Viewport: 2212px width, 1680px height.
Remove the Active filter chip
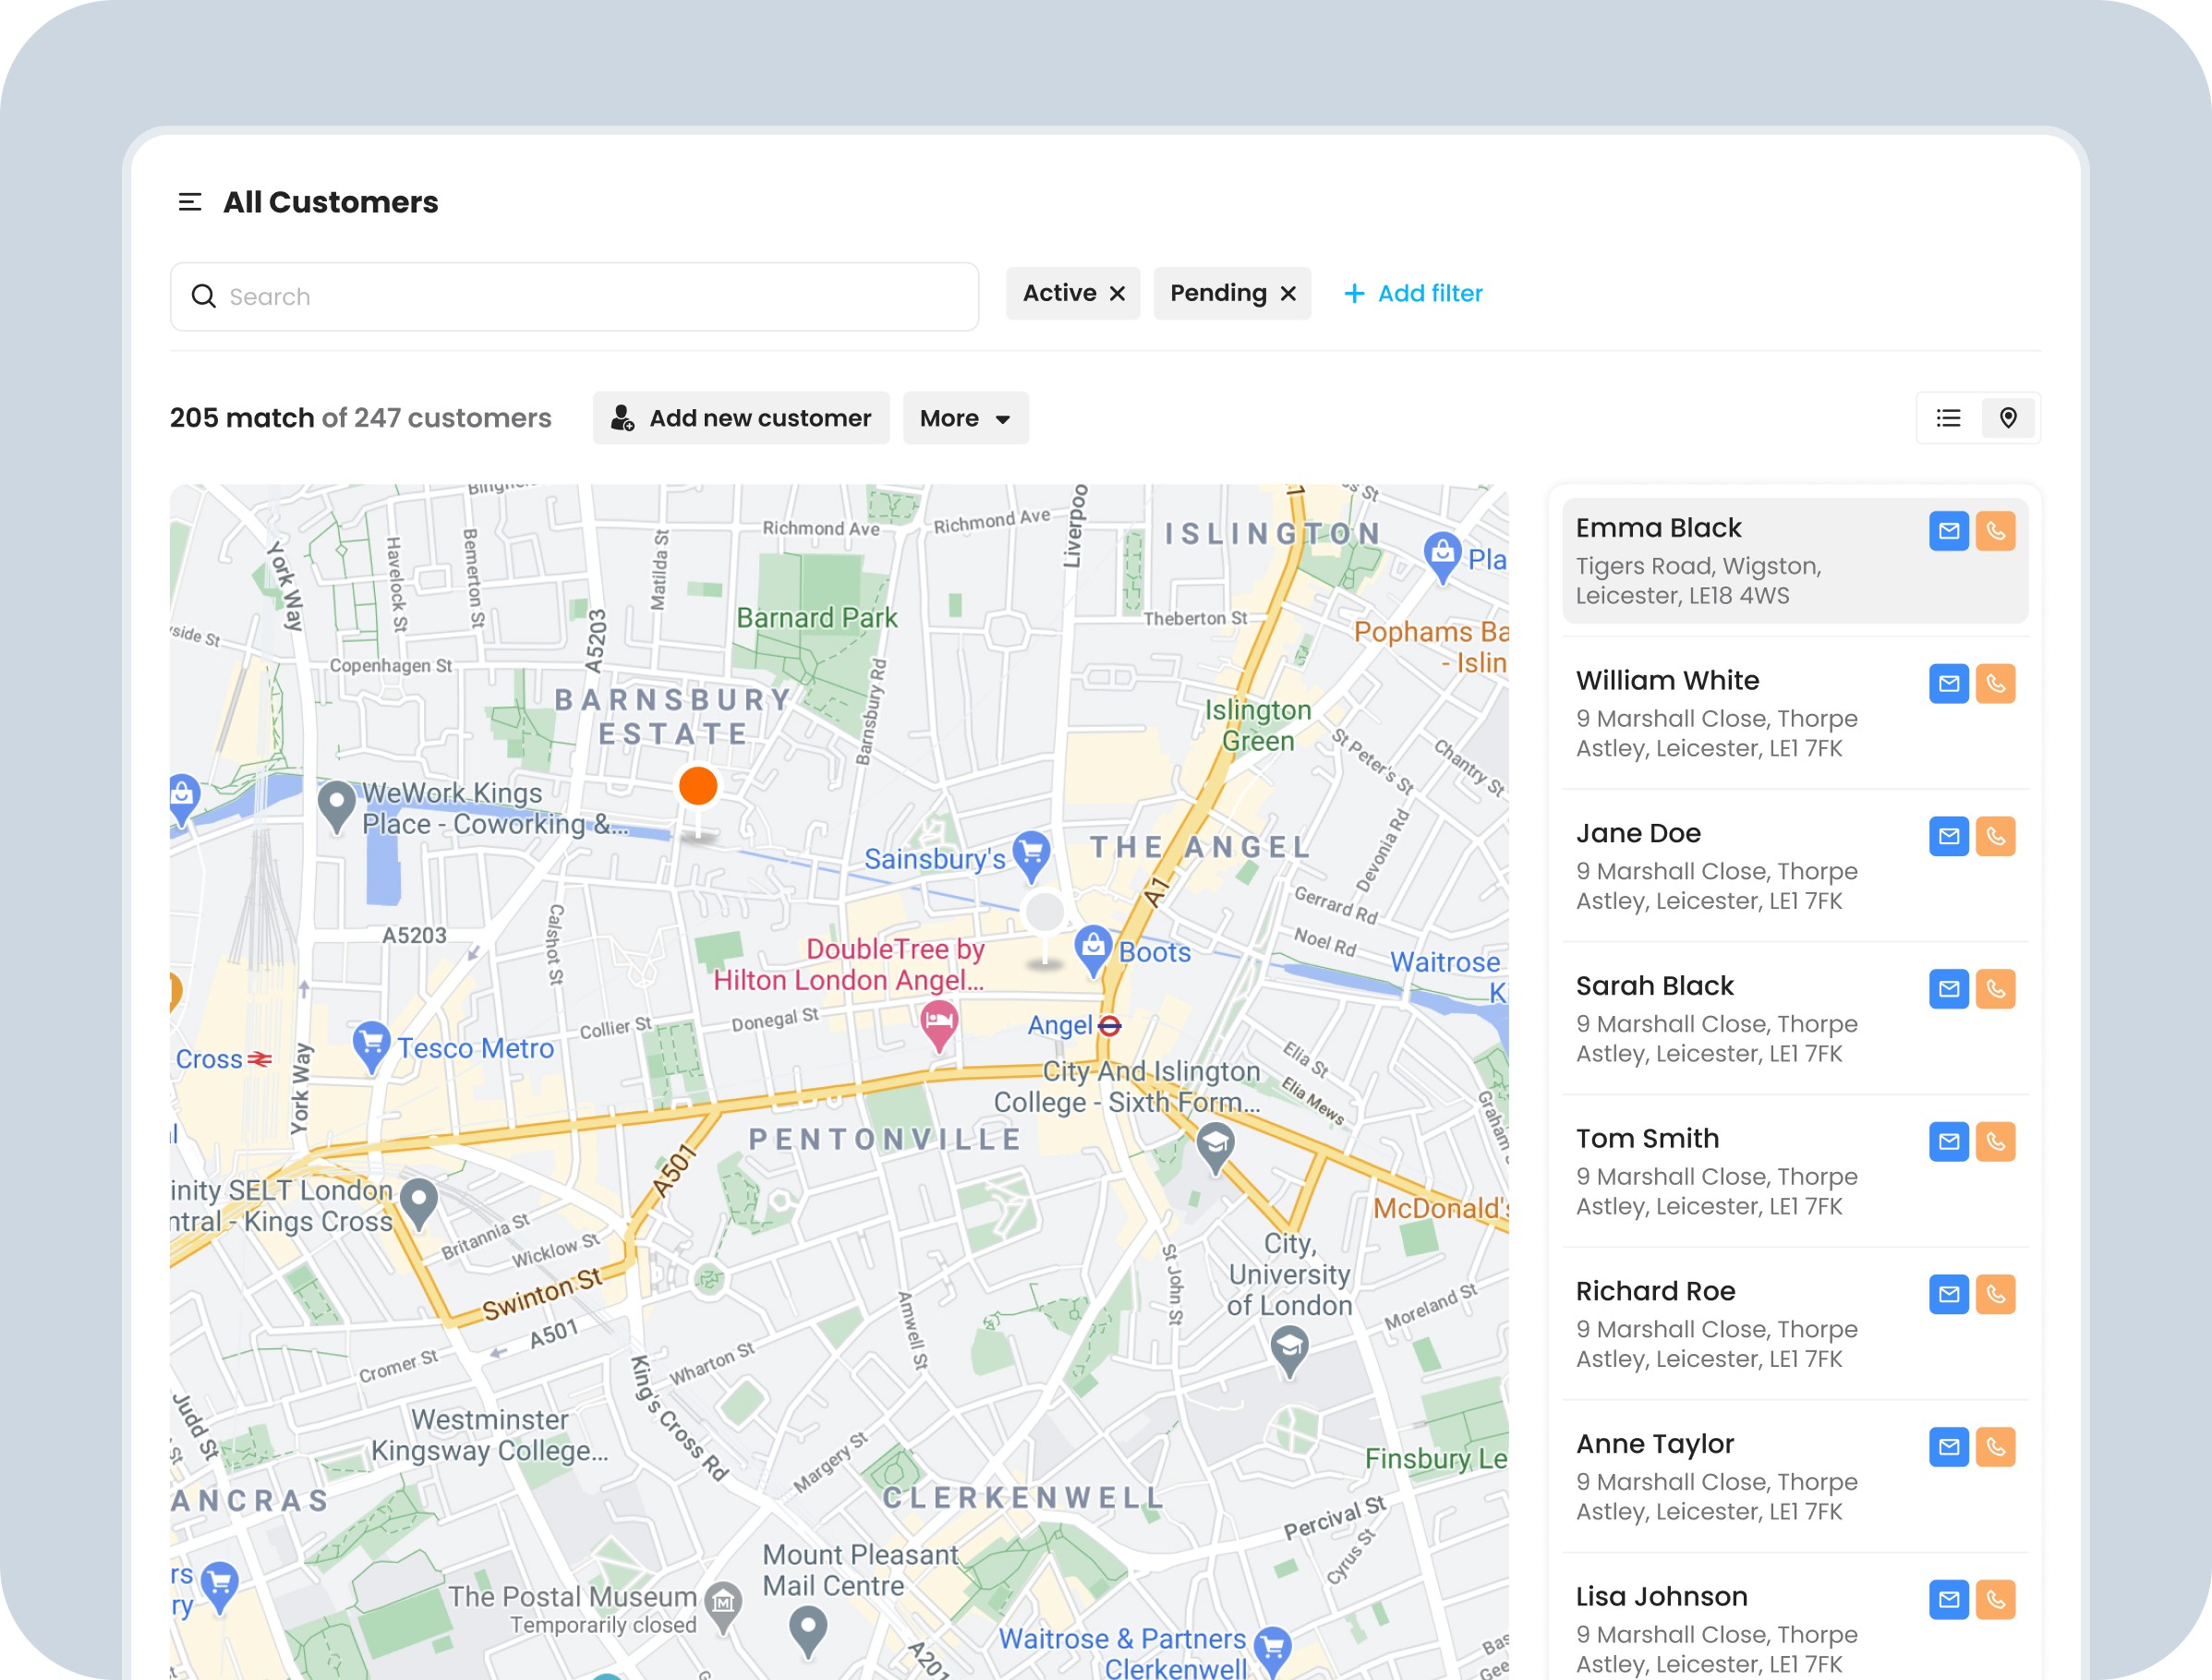coord(1117,294)
